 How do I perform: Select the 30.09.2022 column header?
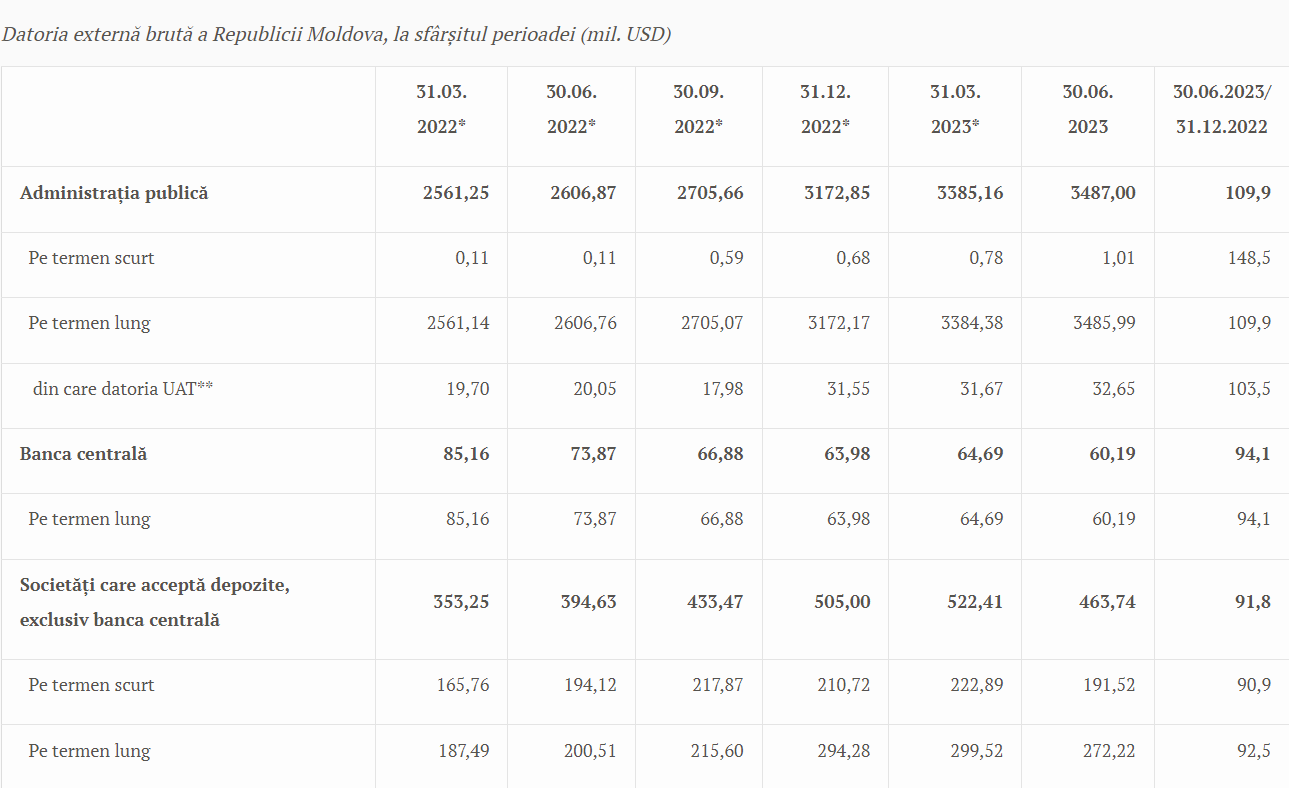(x=698, y=109)
